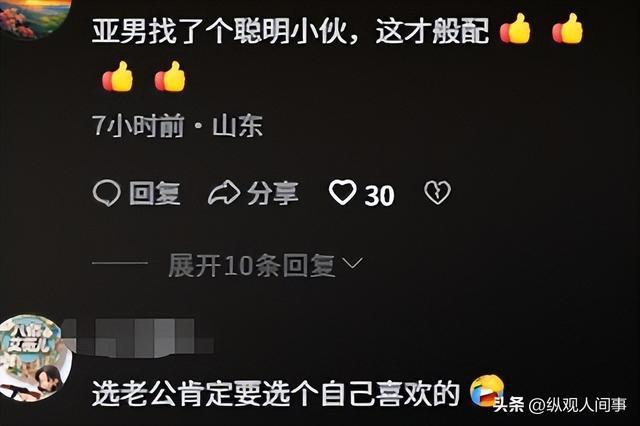Click the chevron next to 展开10条回复
This screenshot has width=640, height=426.
click(x=352, y=263)
